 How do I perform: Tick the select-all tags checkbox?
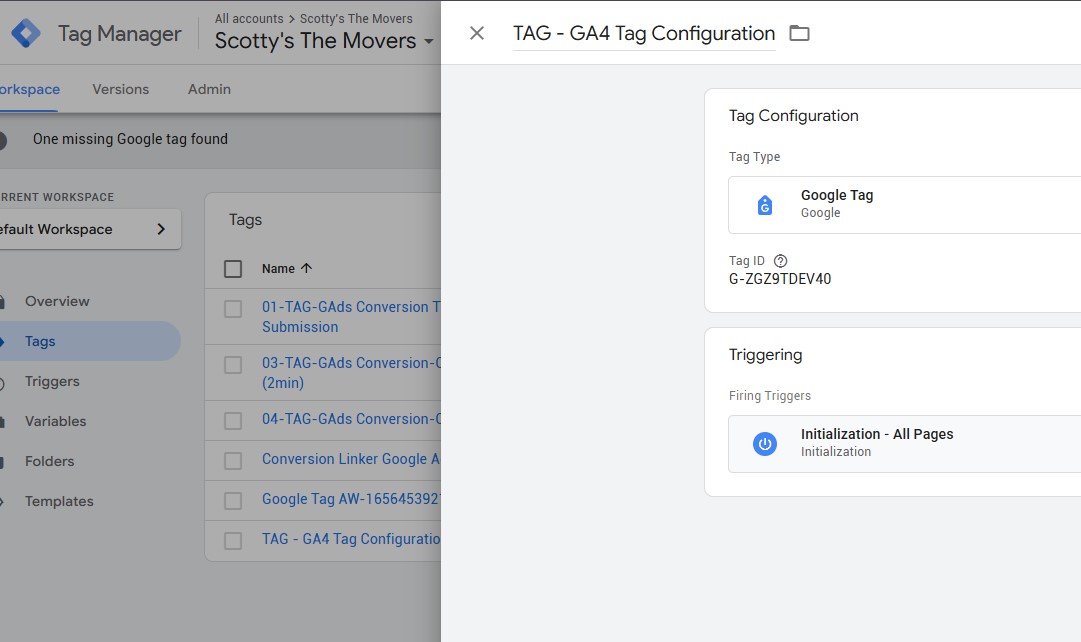tap(233, 268)
